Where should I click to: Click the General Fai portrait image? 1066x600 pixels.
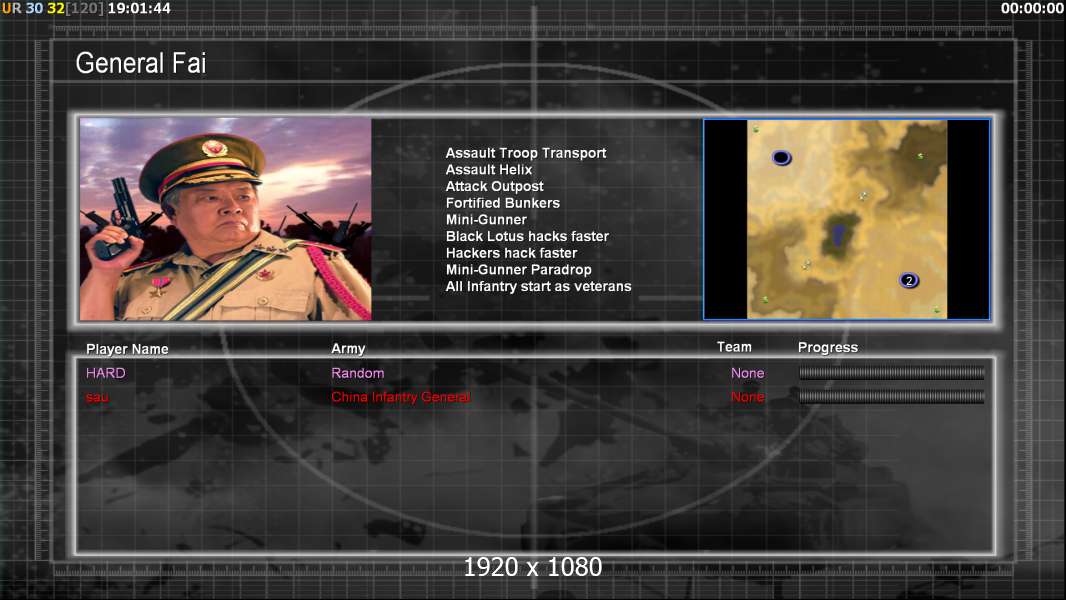[226, 219]
